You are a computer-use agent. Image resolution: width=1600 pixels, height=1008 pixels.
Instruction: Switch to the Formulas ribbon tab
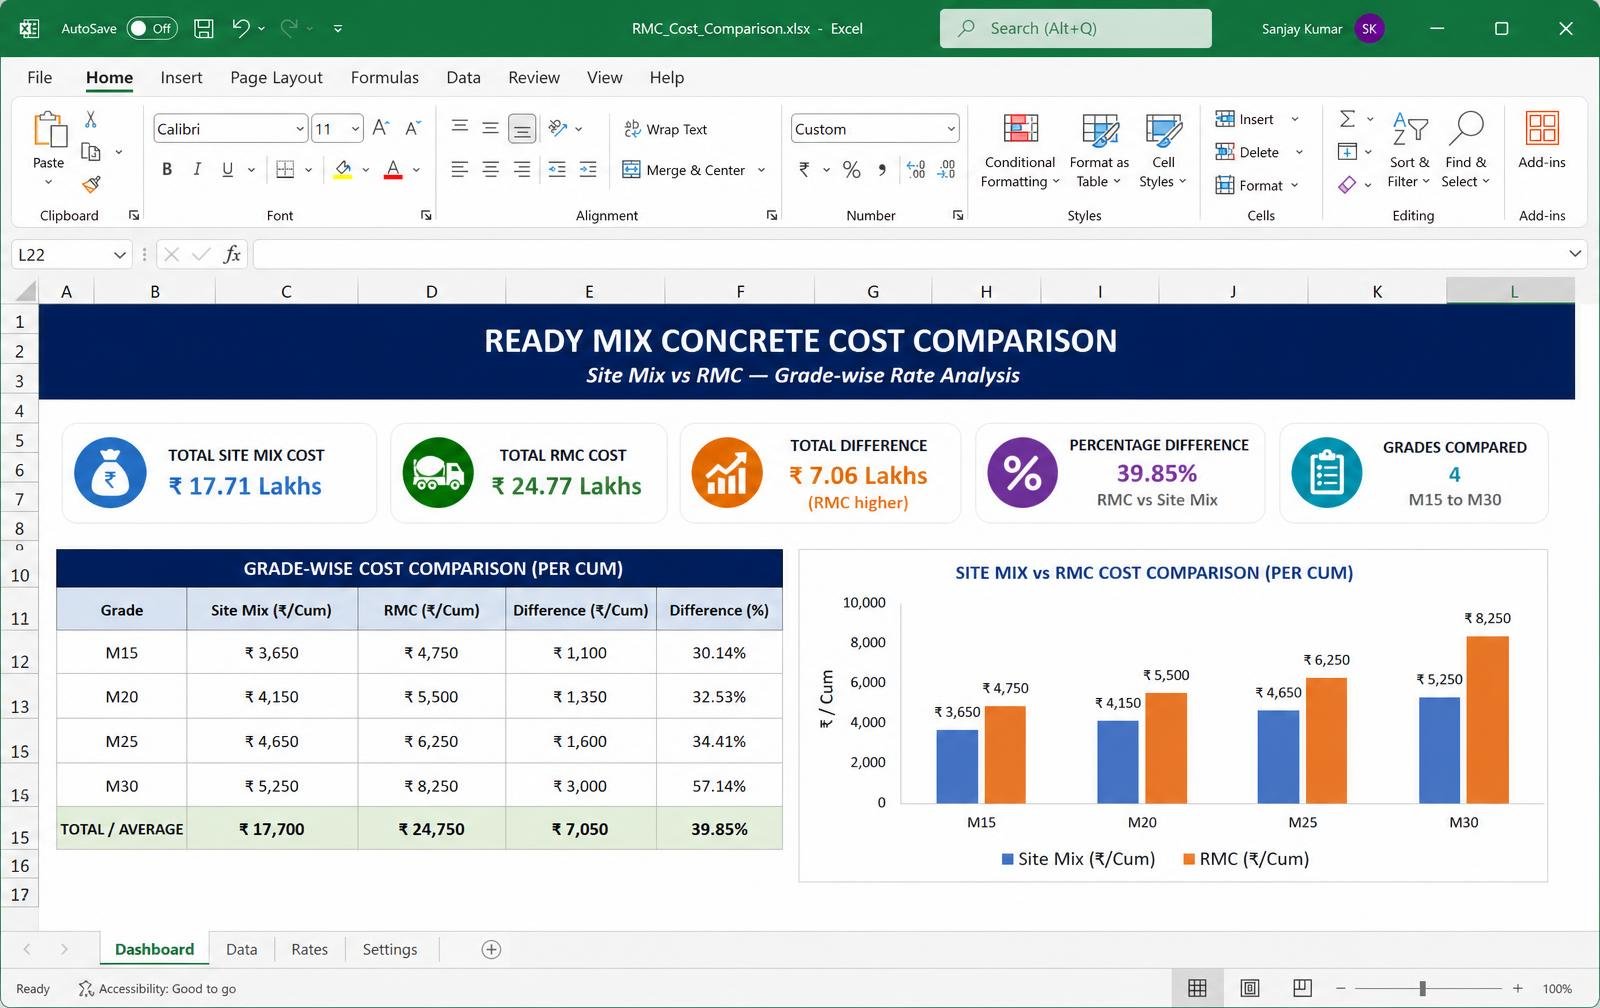pos(385,77)
